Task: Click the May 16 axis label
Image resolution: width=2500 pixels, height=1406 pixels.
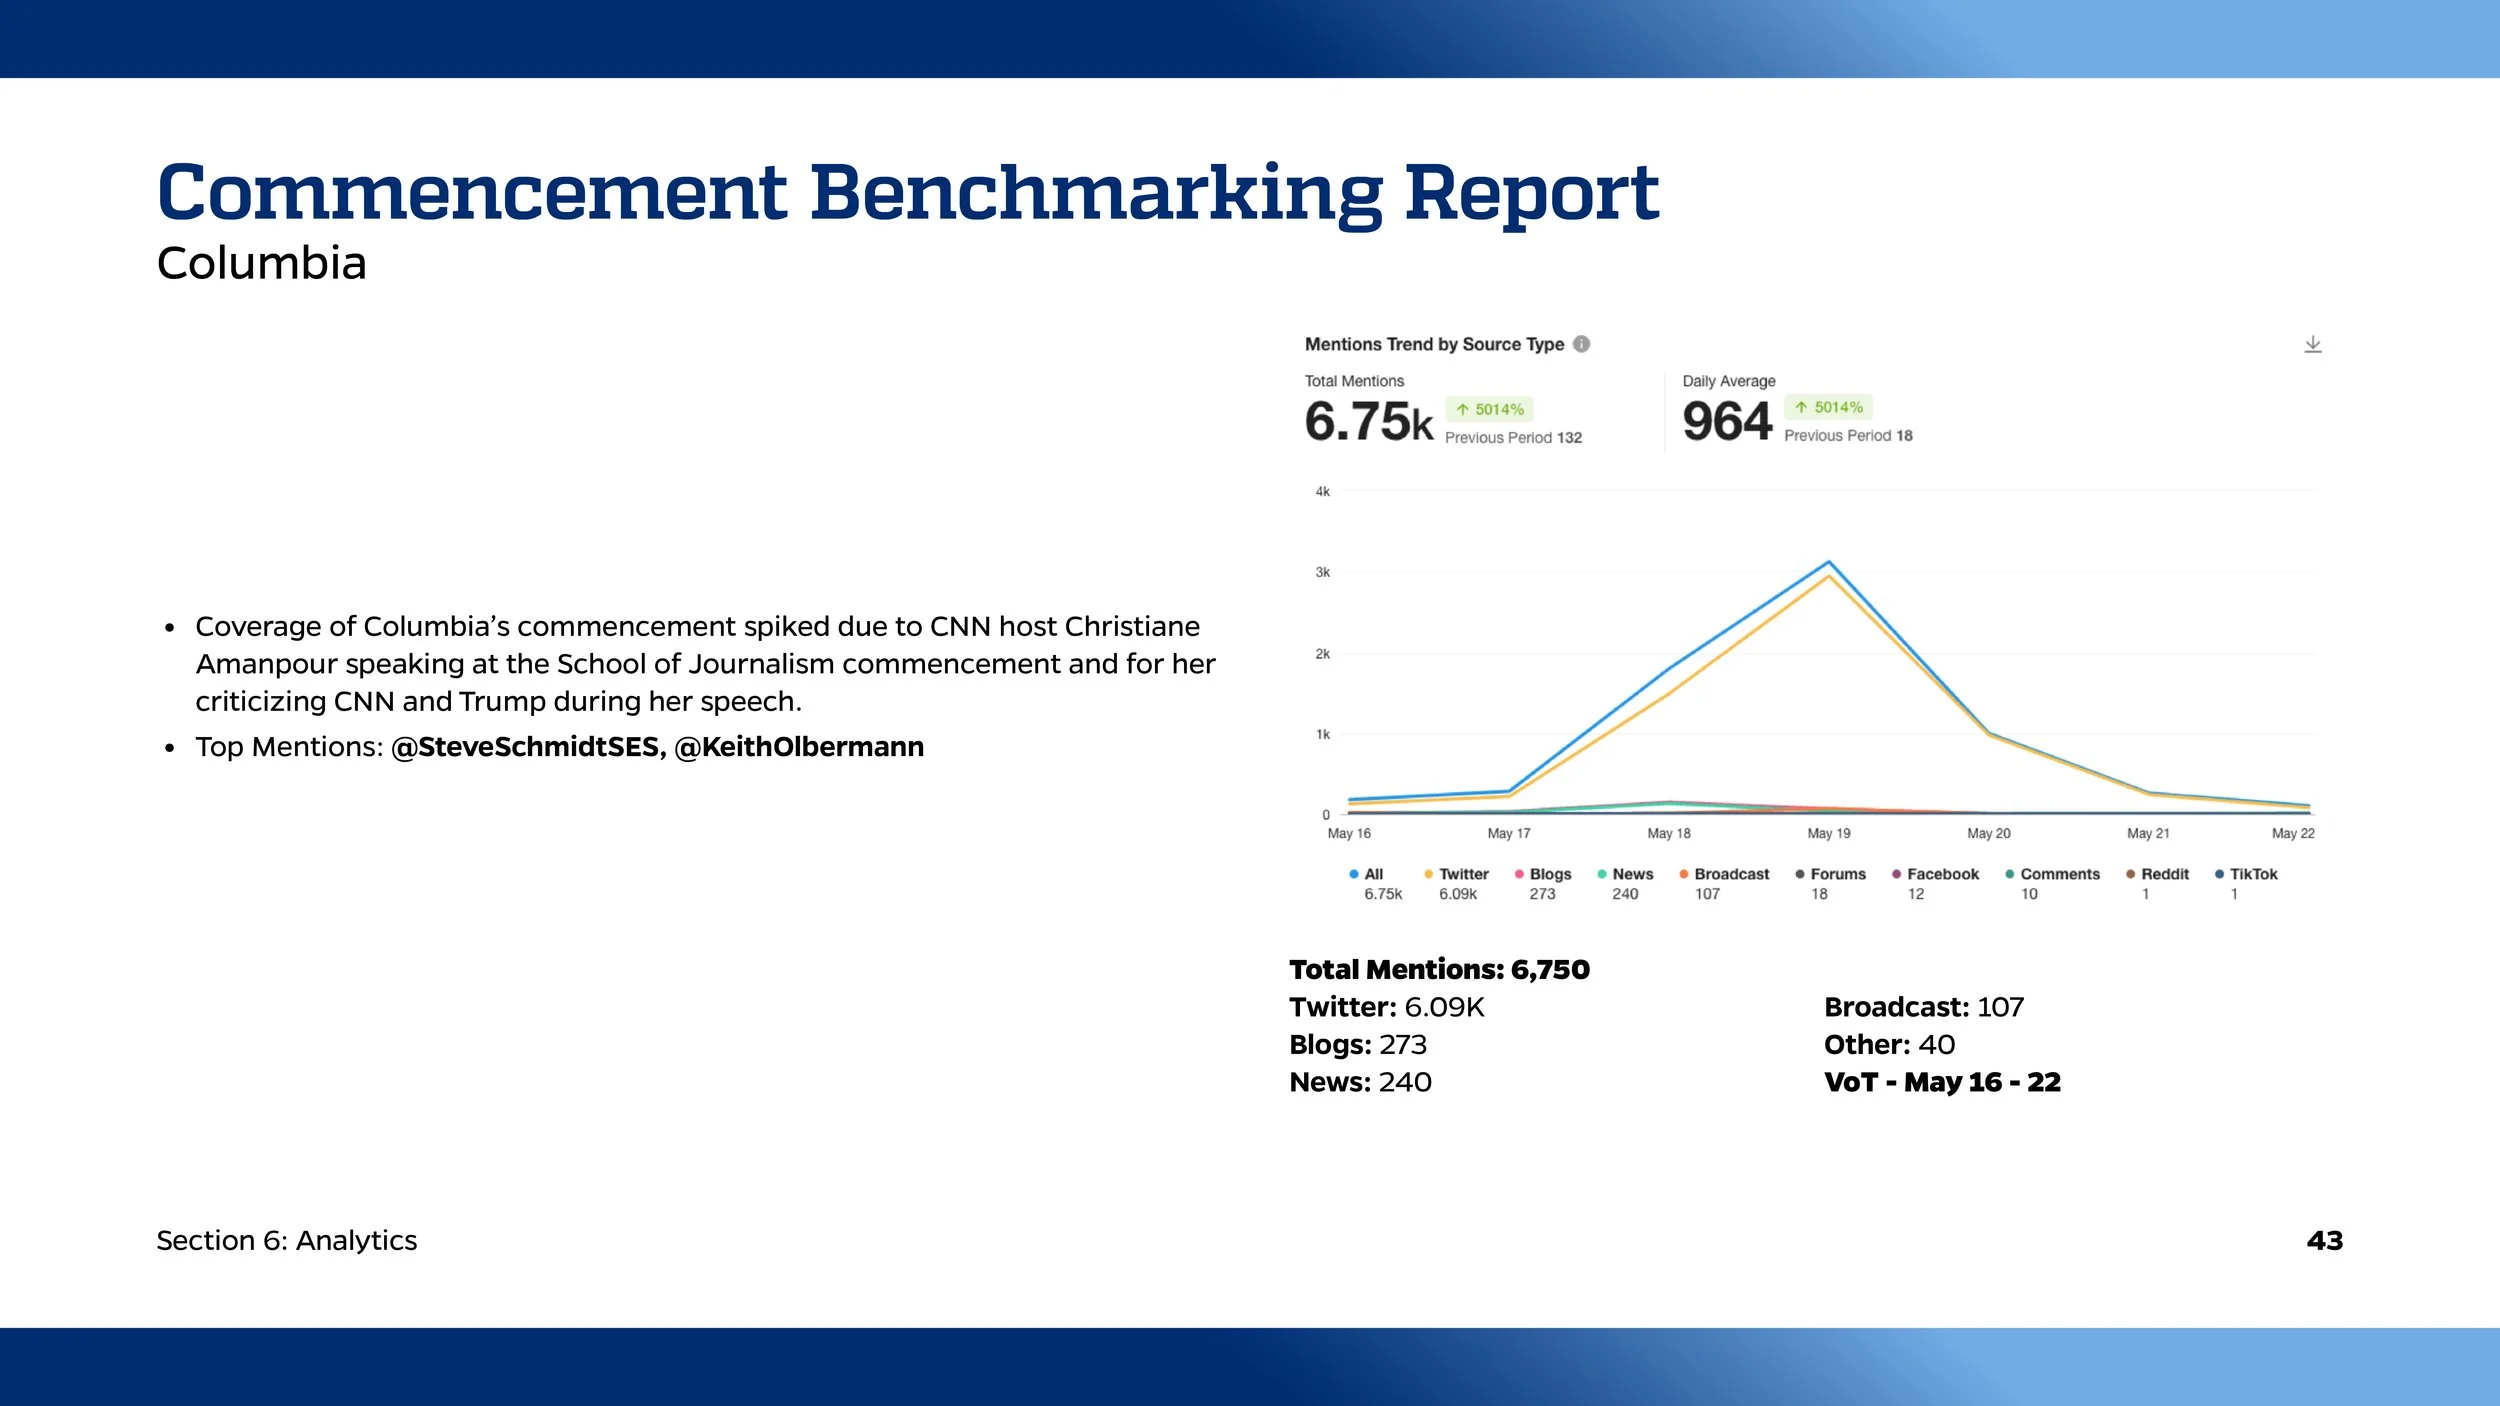Action: pos(1352,833)
